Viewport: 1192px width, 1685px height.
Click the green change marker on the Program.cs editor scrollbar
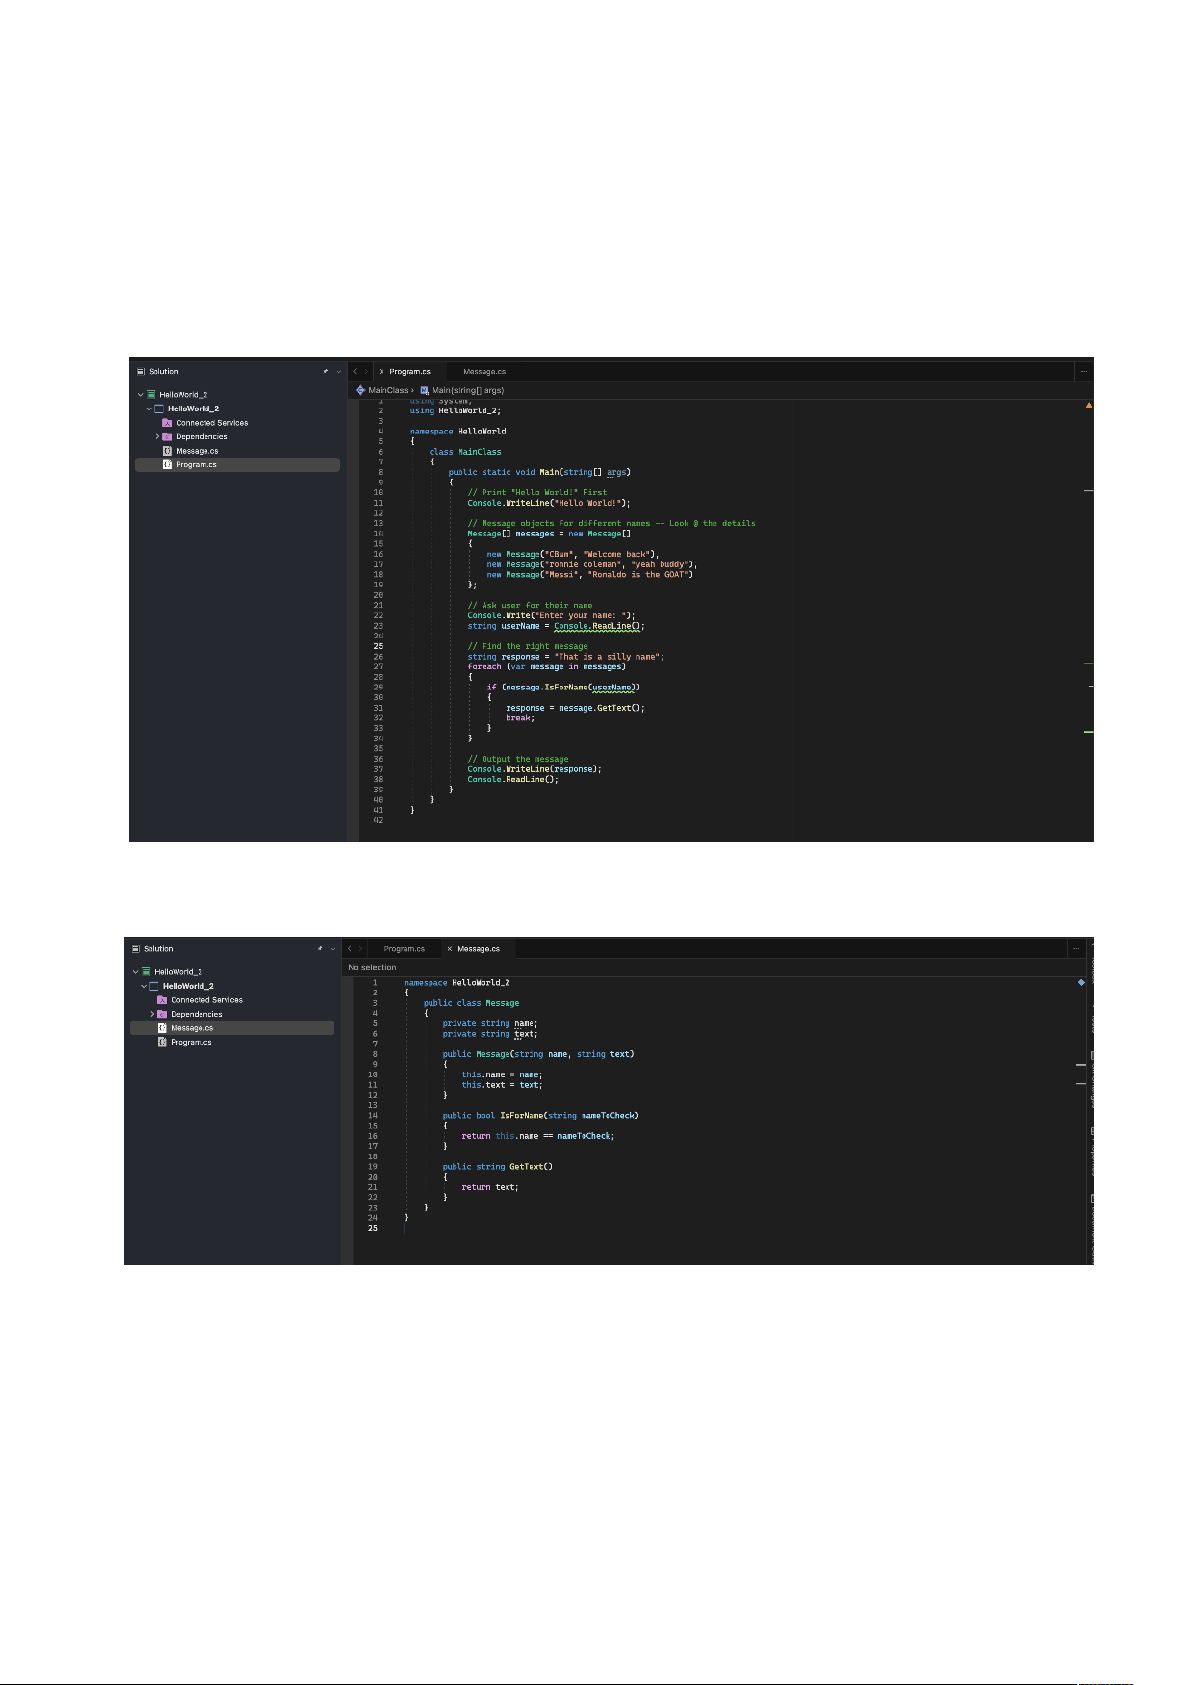click(x=1088, y=732)
